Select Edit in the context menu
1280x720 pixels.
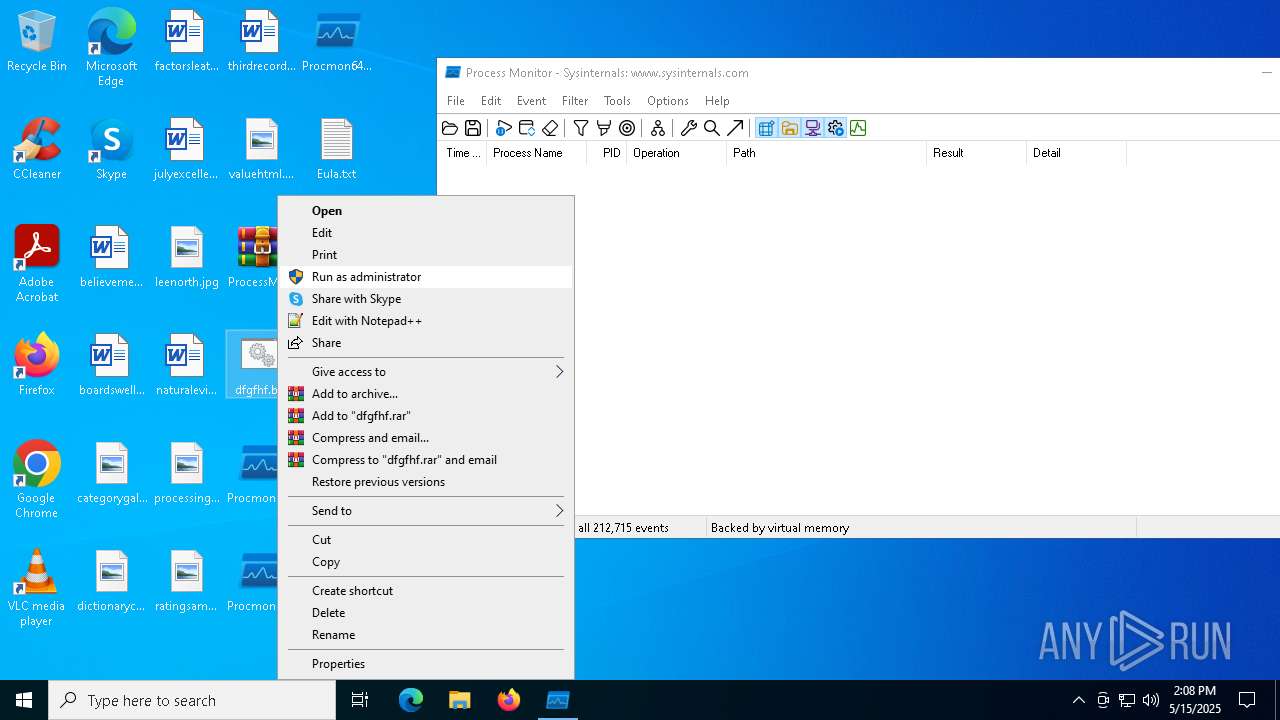tap(426, 233)
